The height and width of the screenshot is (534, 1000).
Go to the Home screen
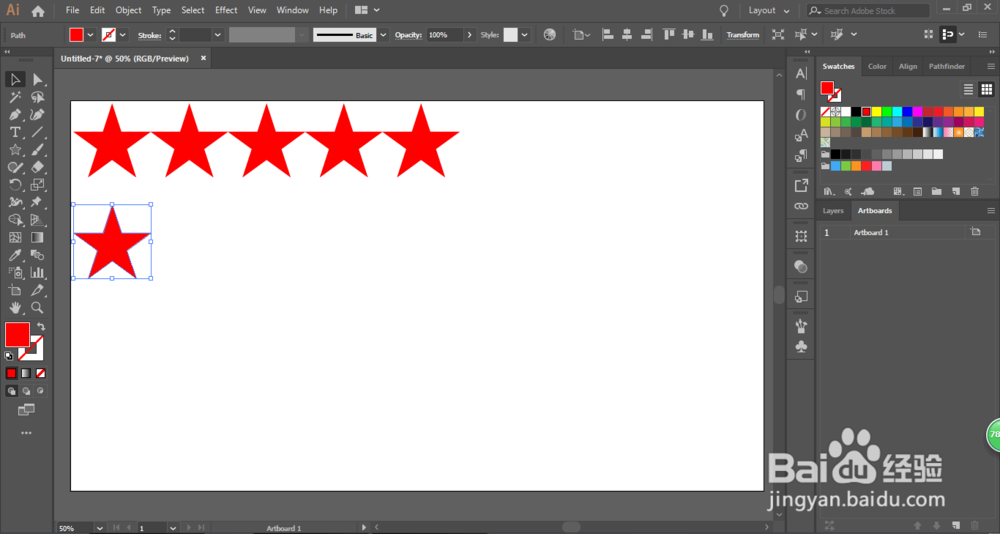(38, 11)
